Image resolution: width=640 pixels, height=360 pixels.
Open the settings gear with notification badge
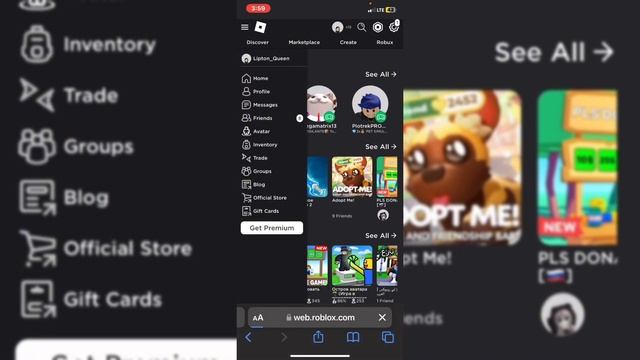click(394, 27)
